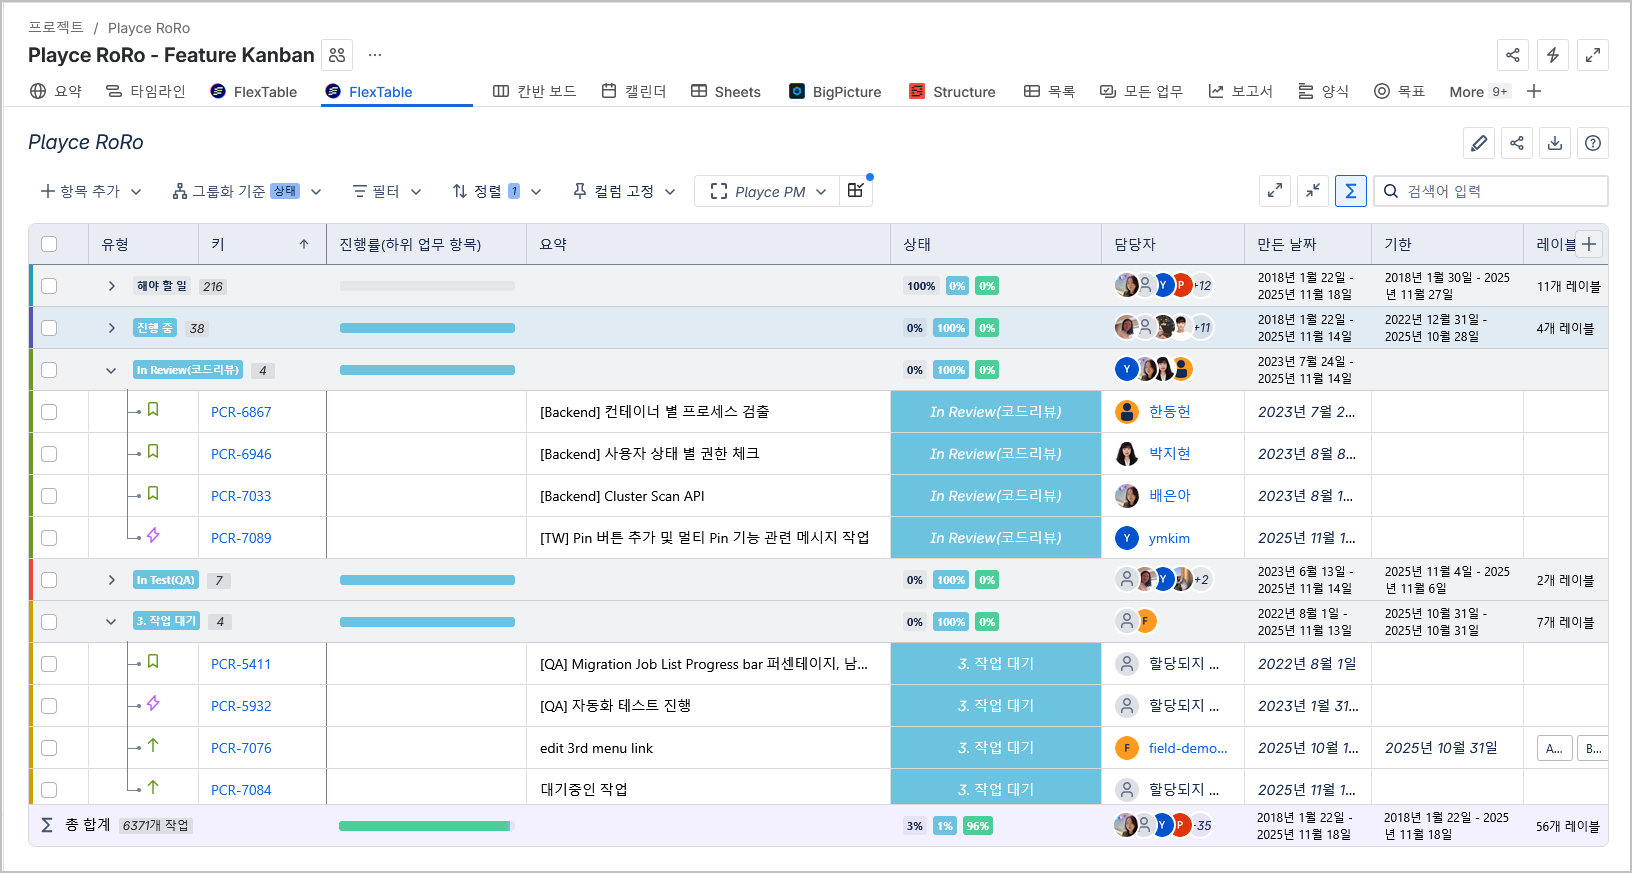Click the expand all rows icon
Image resolution: width=1632 pixels, height=873 pixels.
click(1275, 191)
